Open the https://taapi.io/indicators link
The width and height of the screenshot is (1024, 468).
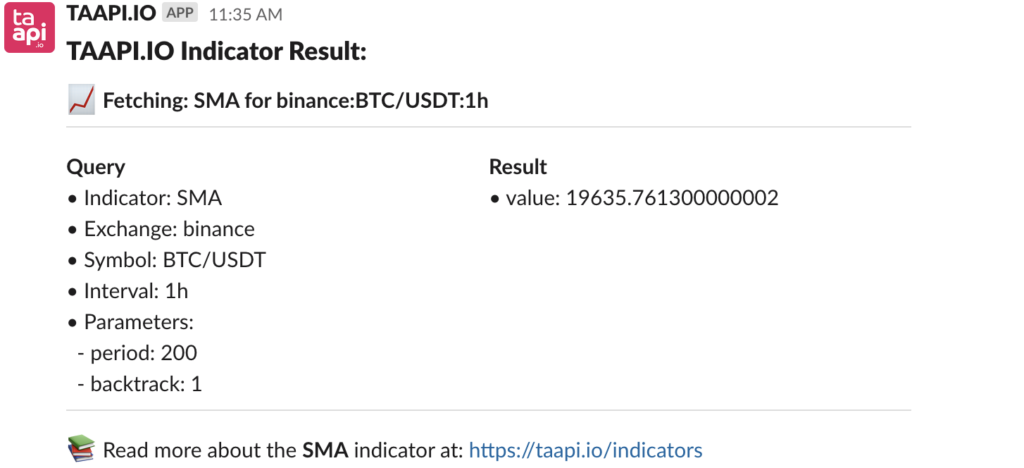(x=586, y=450)
